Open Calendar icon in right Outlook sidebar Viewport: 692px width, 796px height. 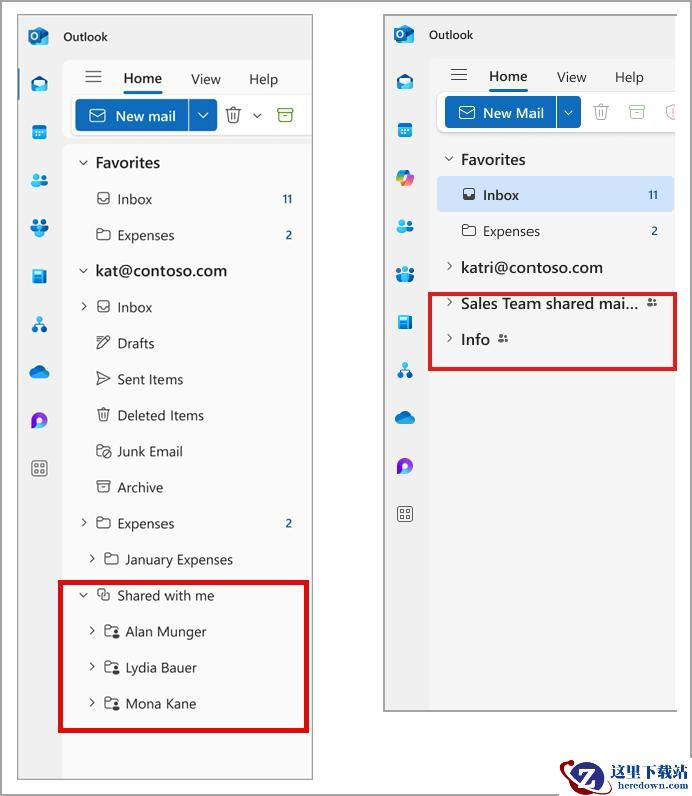405,130
